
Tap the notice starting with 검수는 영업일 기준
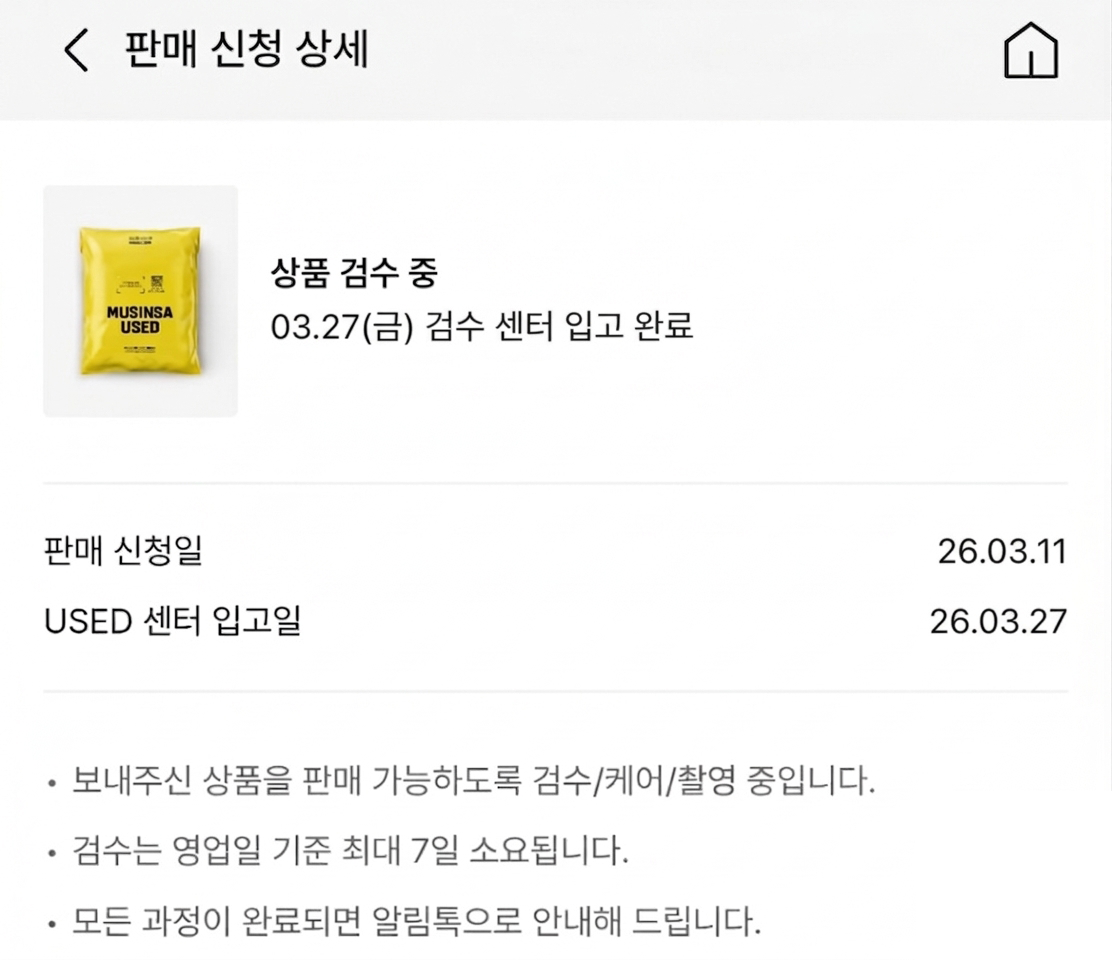pyautogui.click(x=350, y=852)
